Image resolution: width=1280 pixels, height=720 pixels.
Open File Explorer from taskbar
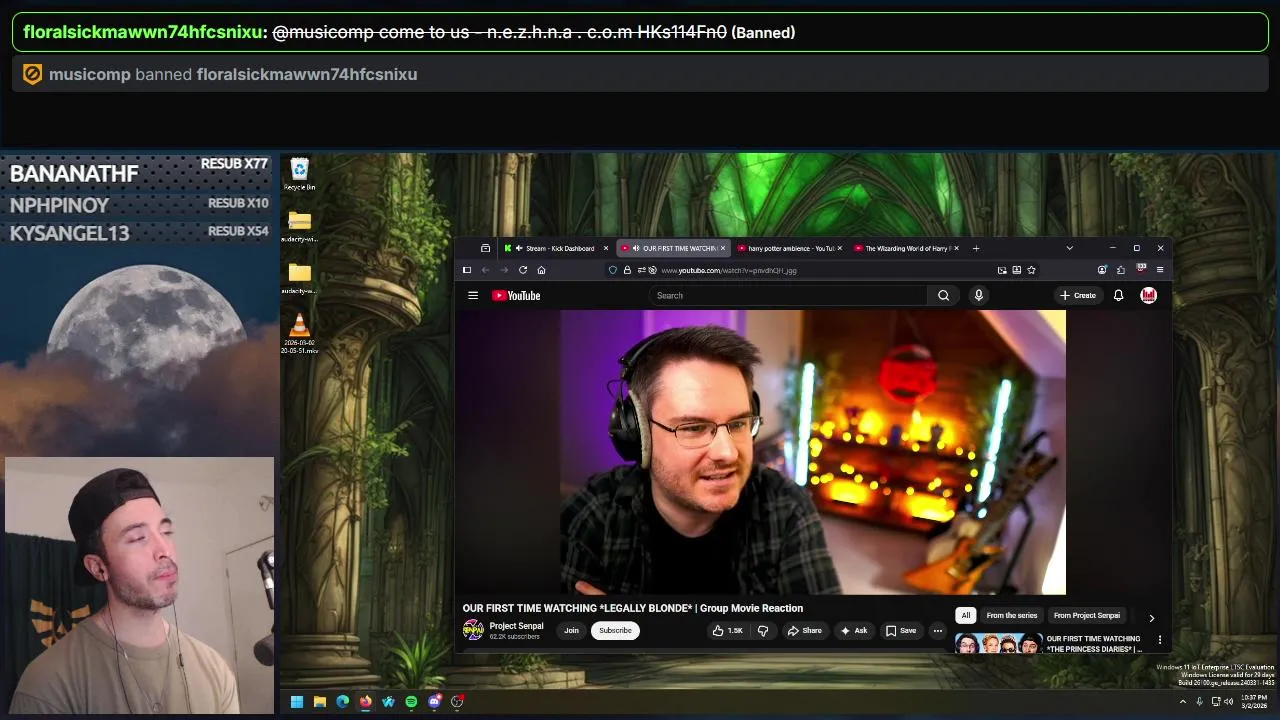click(320, 702)
